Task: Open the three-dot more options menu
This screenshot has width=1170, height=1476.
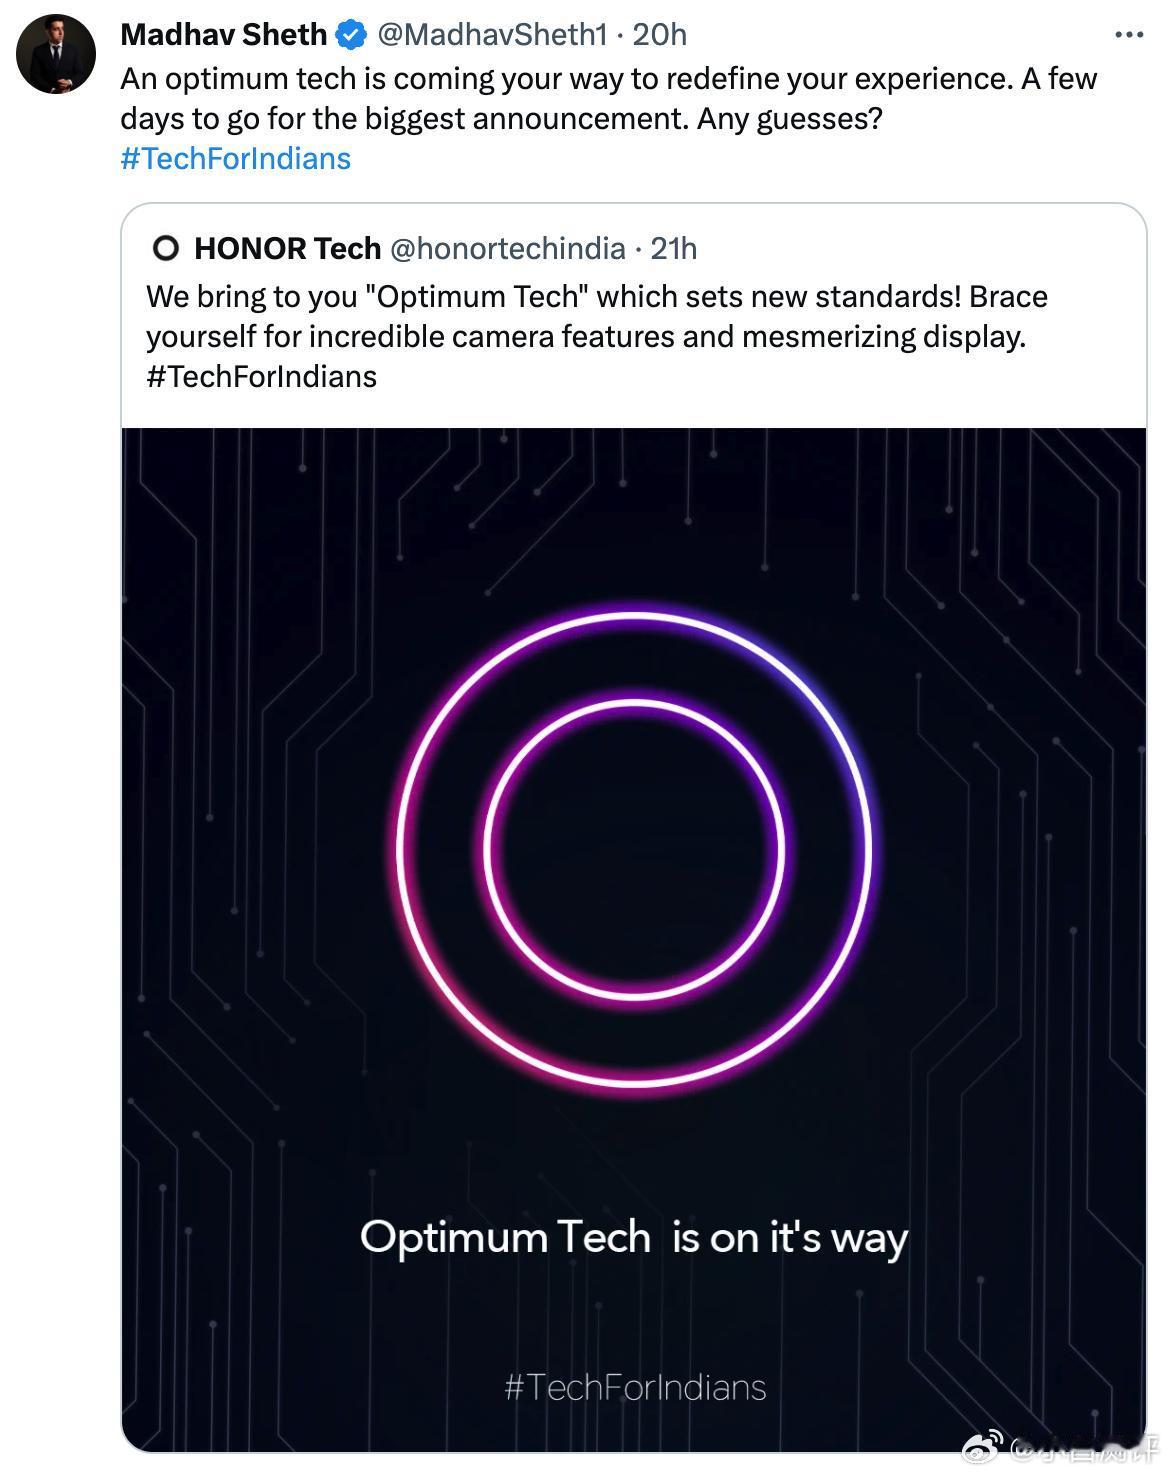Action: [1128, 35]
